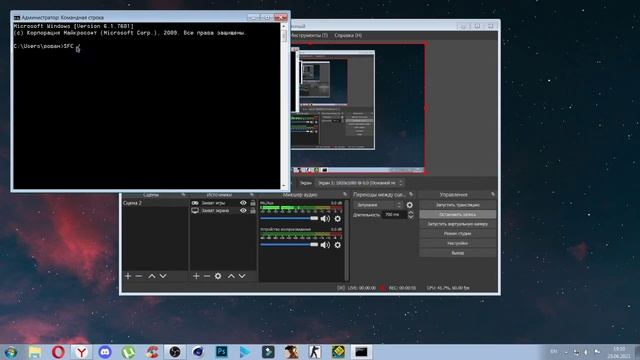This screenshot has height=360, width=640.
Task: Lock the game capture source
Action: (x=253, y=203)
